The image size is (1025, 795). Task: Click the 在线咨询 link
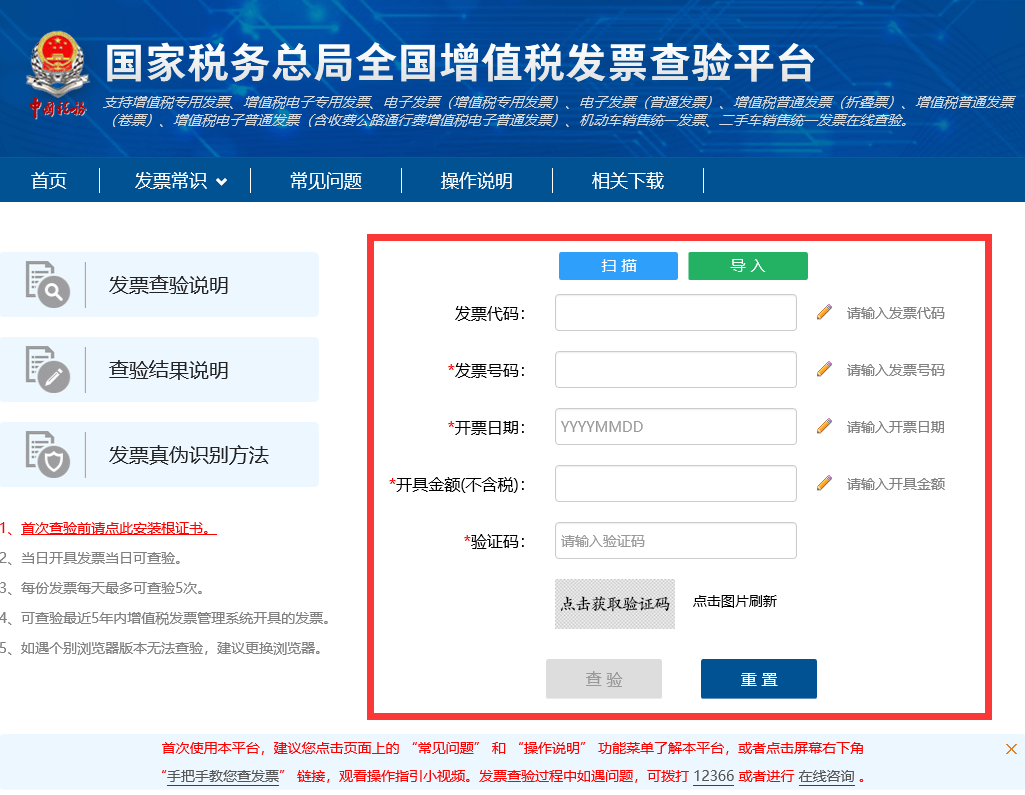pos(826,776)
